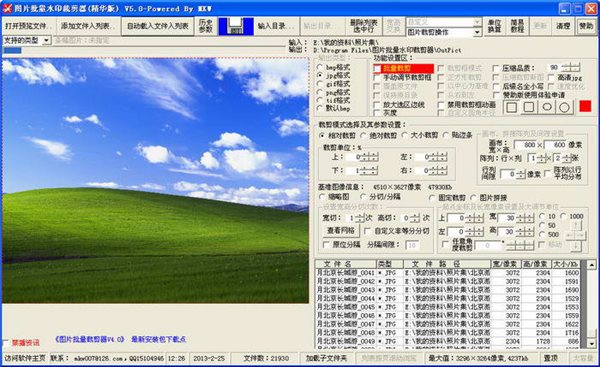The height and width of the screenshot is (367, 600).
Task: Select the first square crop-shape icon
Action: [x=512, y=107]
